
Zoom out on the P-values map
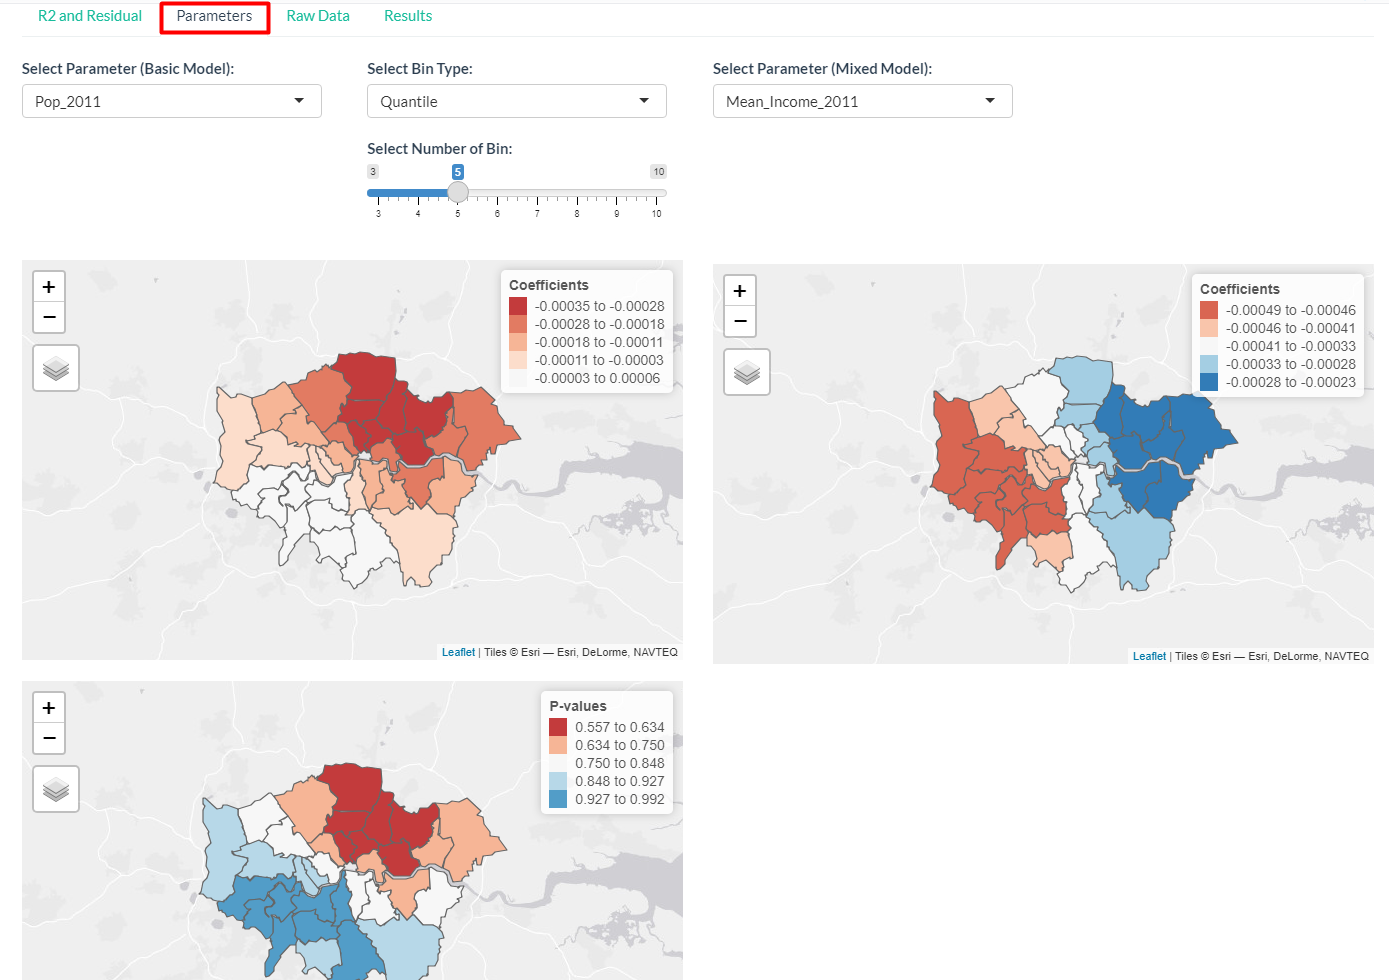(x=49, y=739)
